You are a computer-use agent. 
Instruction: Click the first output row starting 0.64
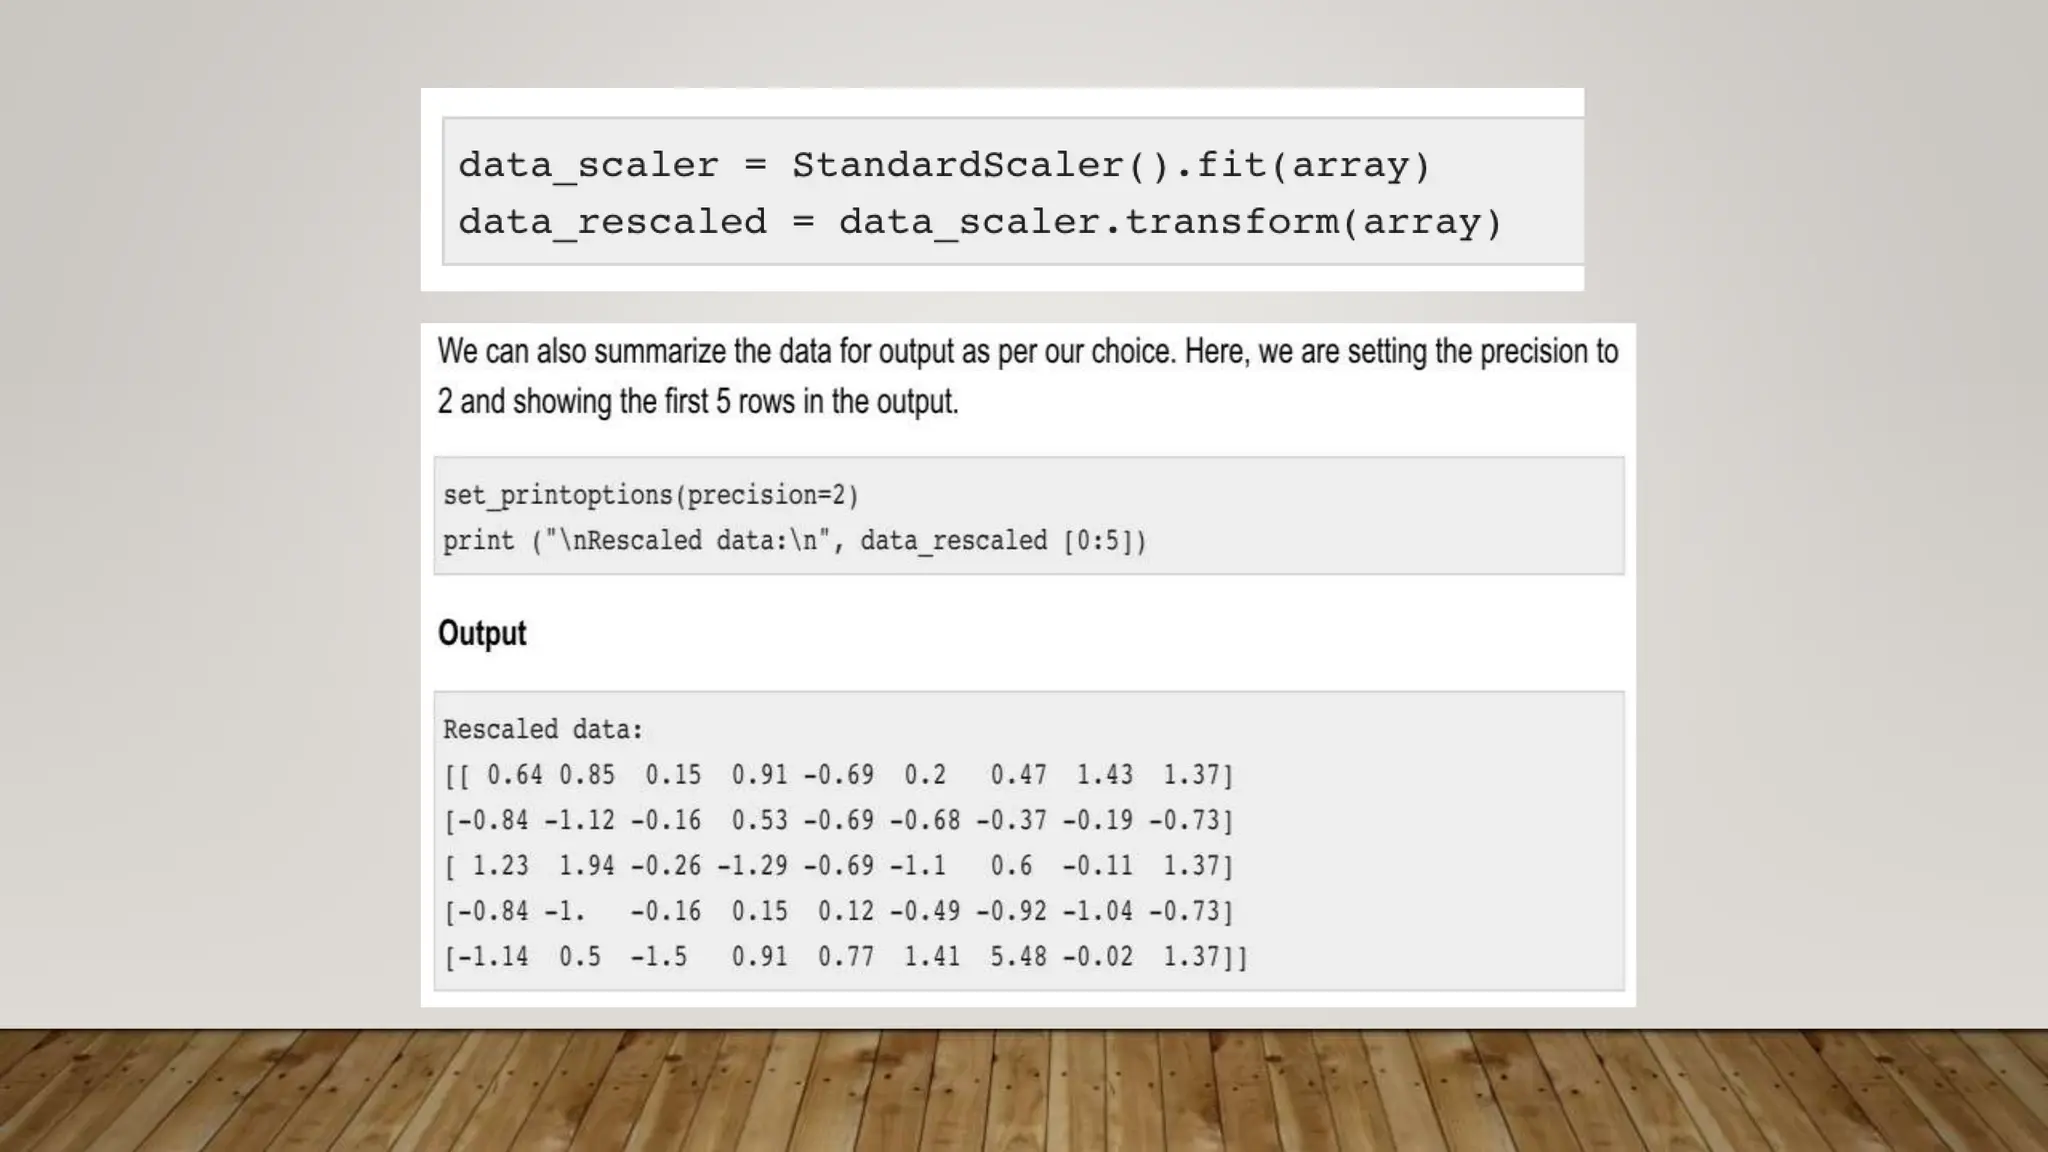pyautogui.click(x=838, y=775)
